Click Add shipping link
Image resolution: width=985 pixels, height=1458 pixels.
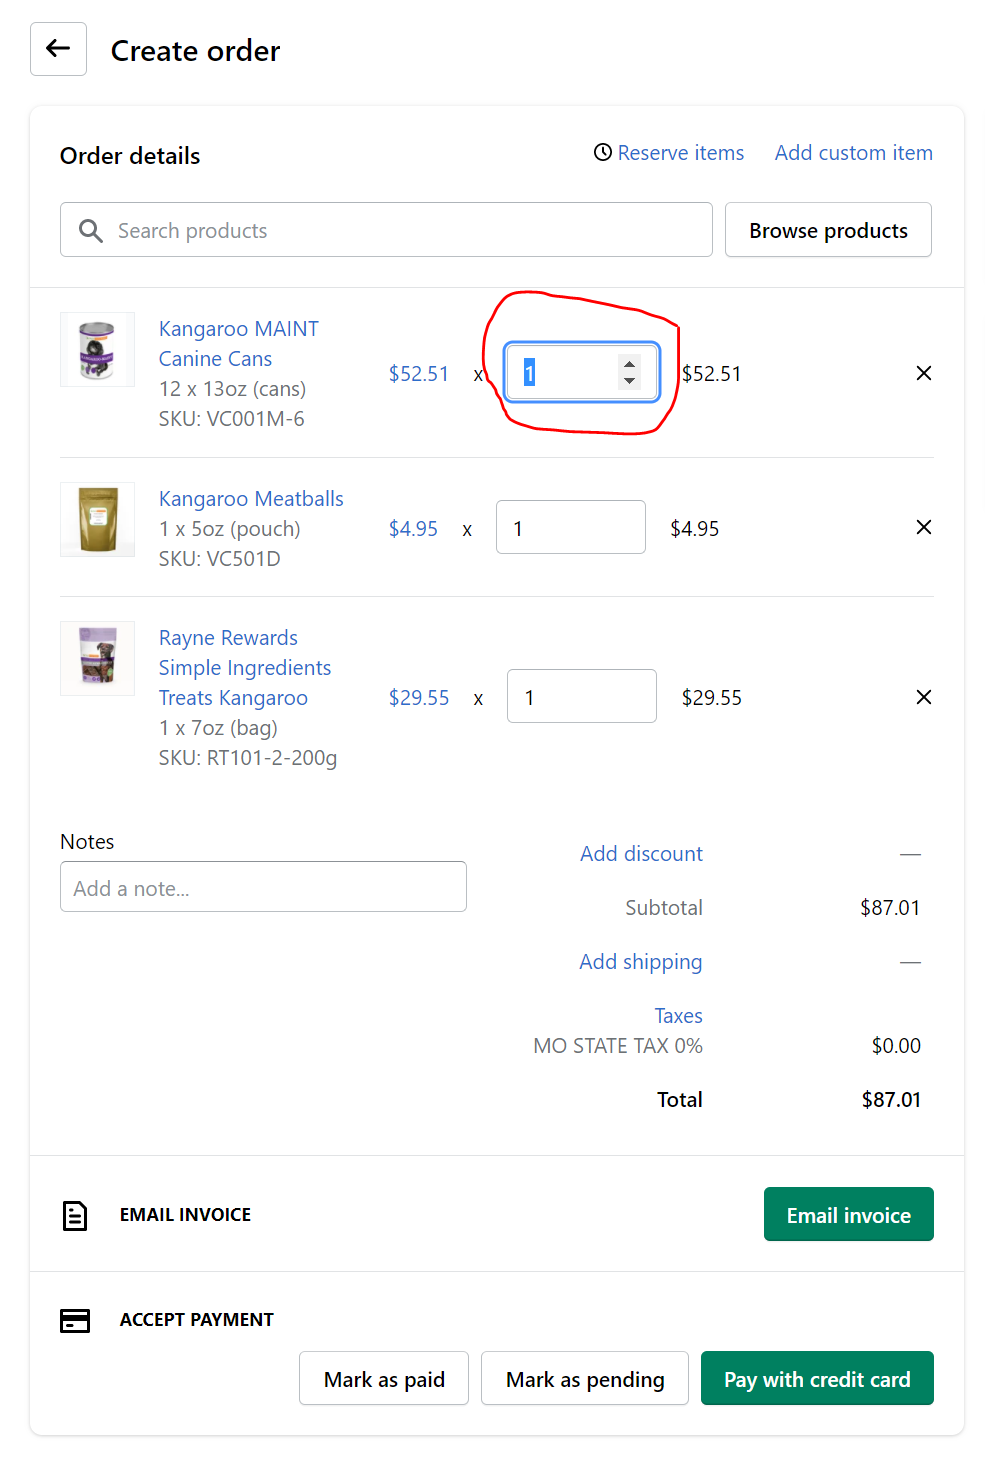click(640, 962)
